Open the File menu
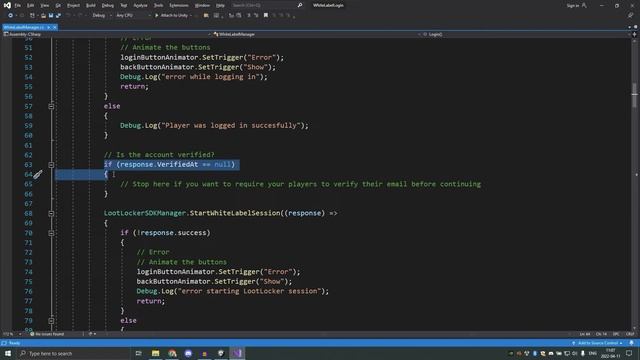This screenshot has width=640, height=360. (18, 5)
